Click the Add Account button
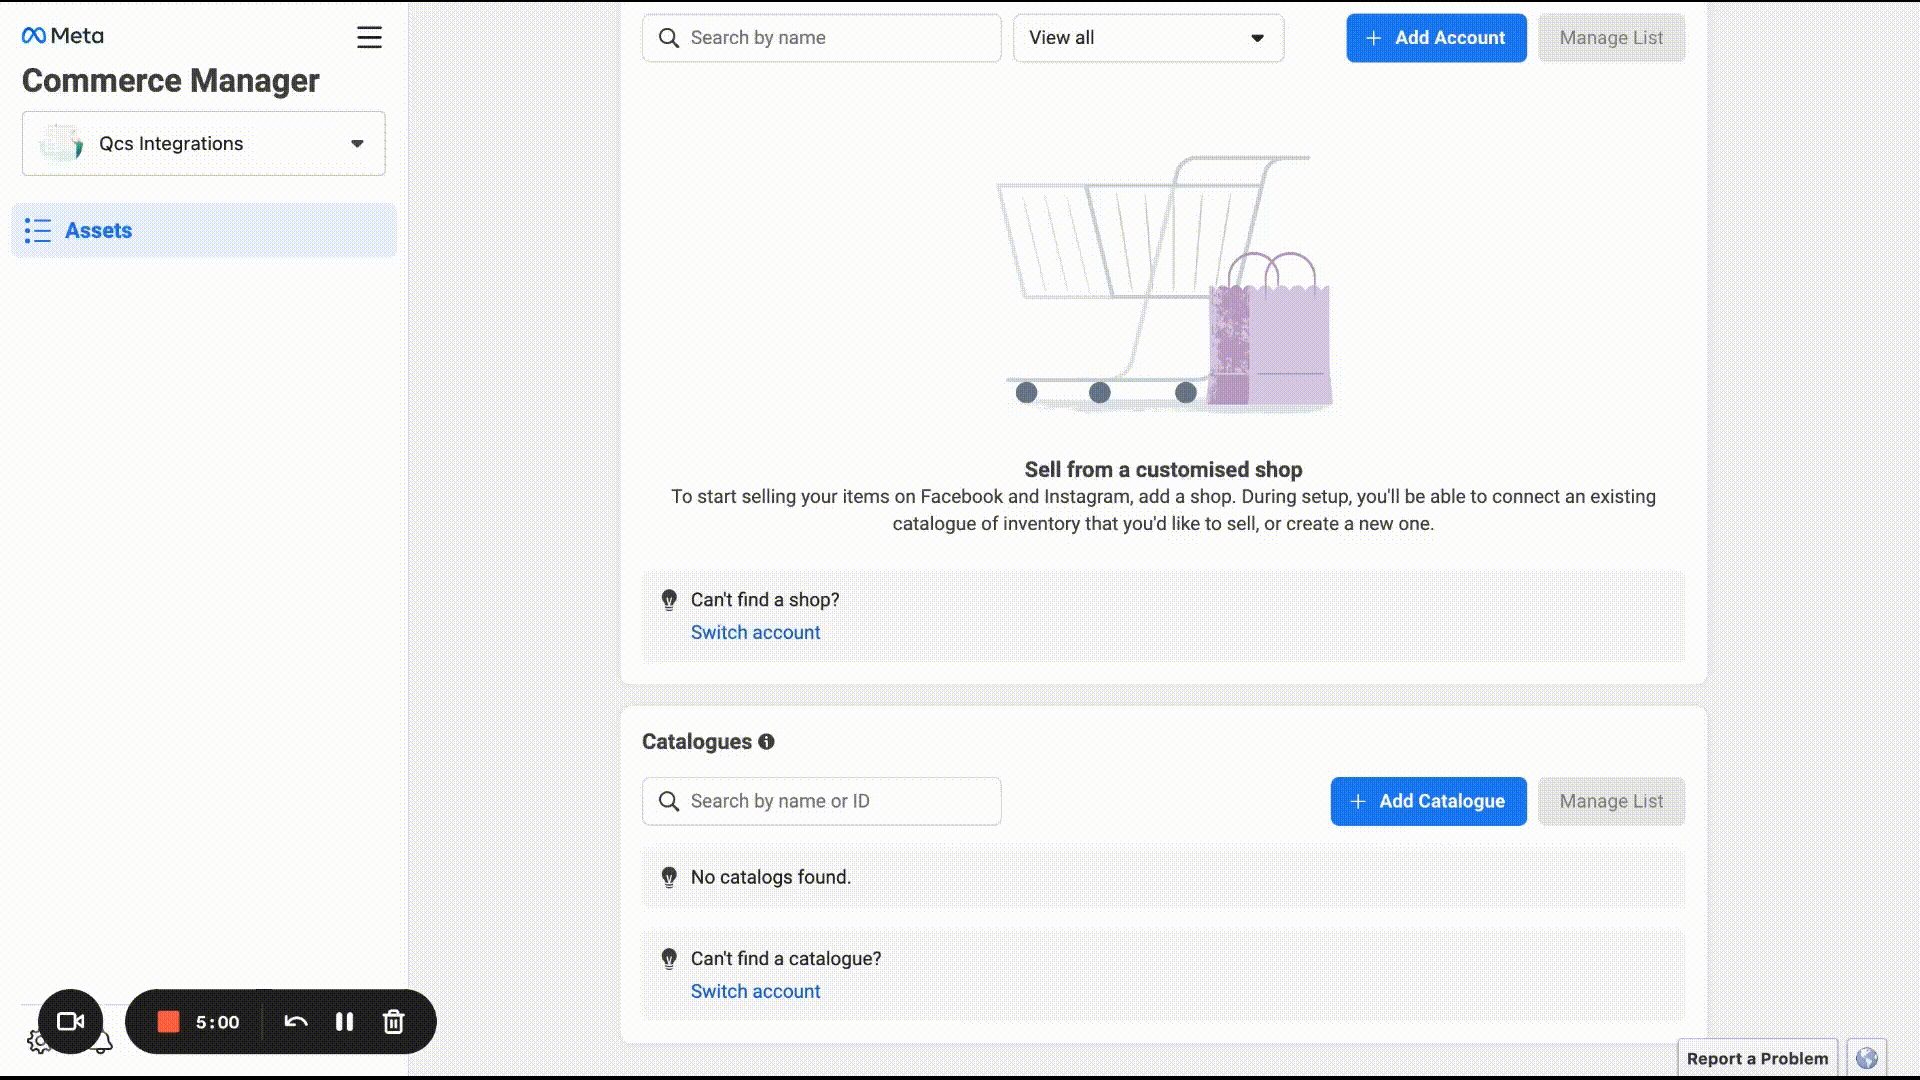 point(1436,38)
